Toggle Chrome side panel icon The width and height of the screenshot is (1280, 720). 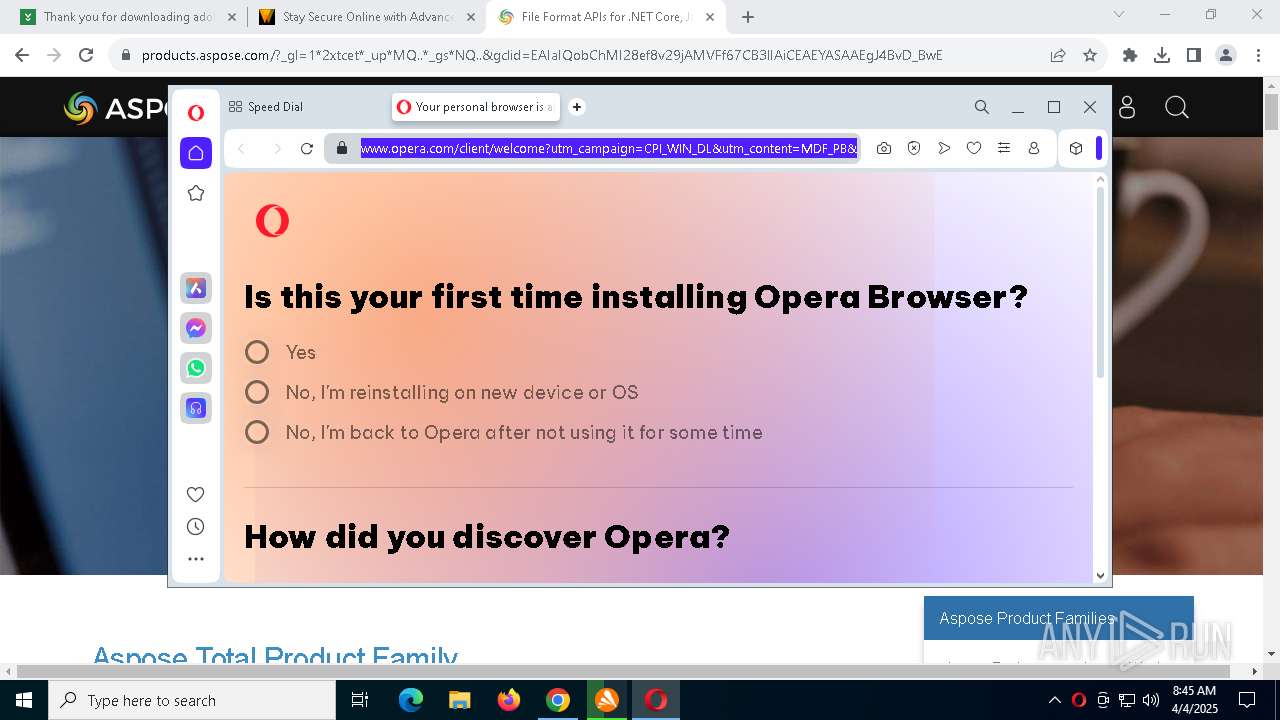click(1194, 55)
